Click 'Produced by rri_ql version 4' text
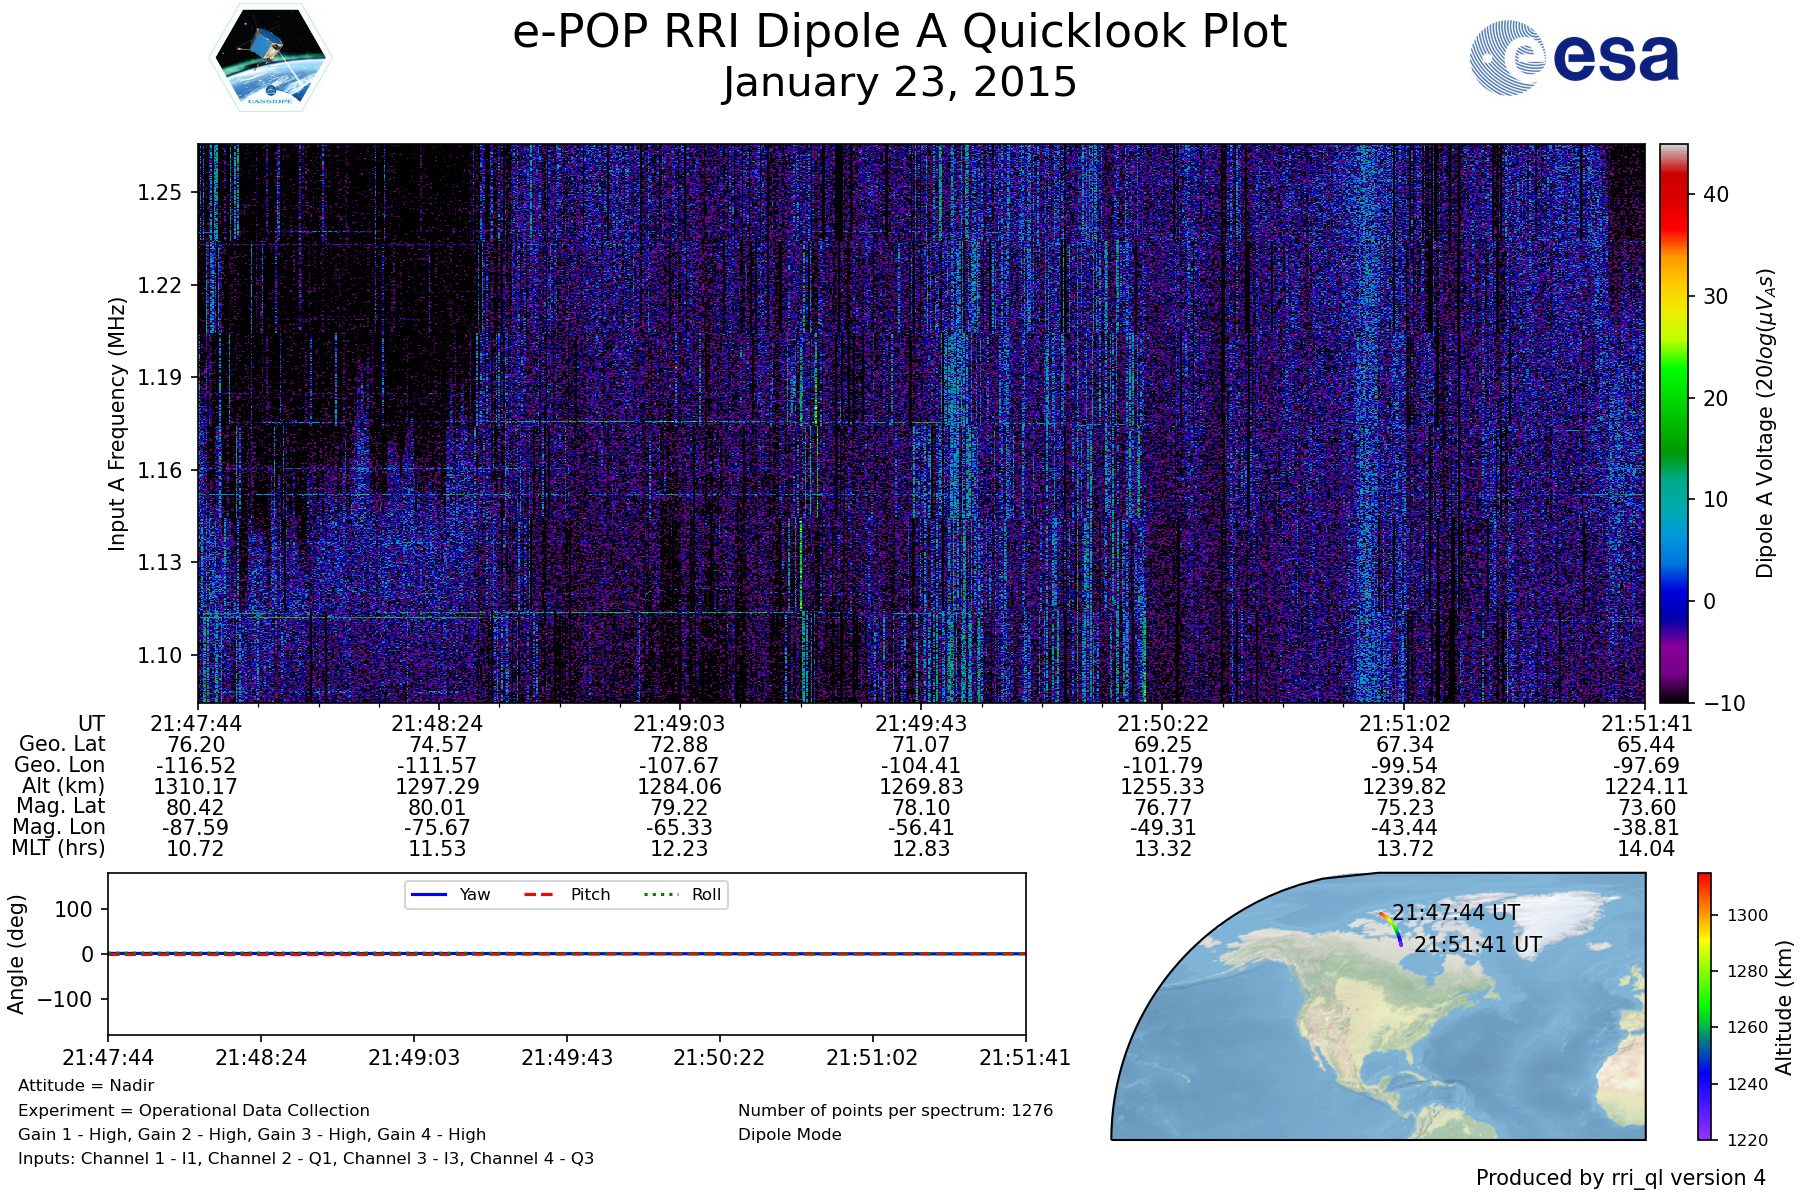Screen dimensions: 1800x1200 (x=1620, y=1177)
